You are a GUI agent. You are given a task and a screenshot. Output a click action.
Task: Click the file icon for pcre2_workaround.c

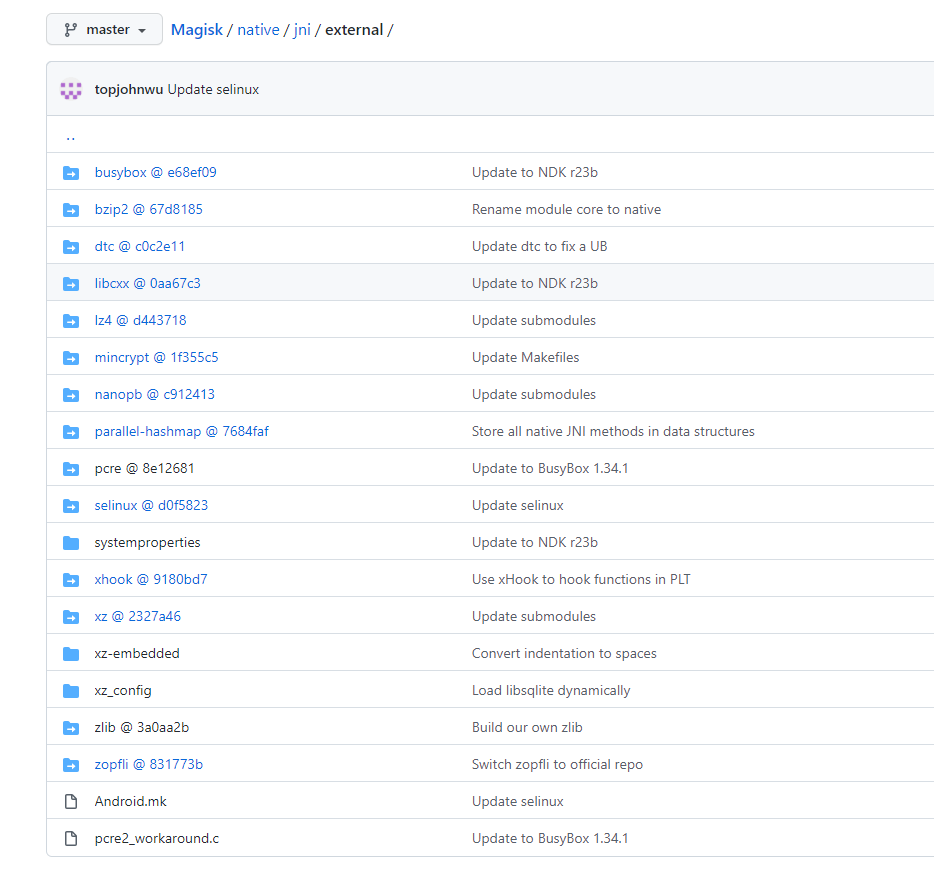pos(70,838)
